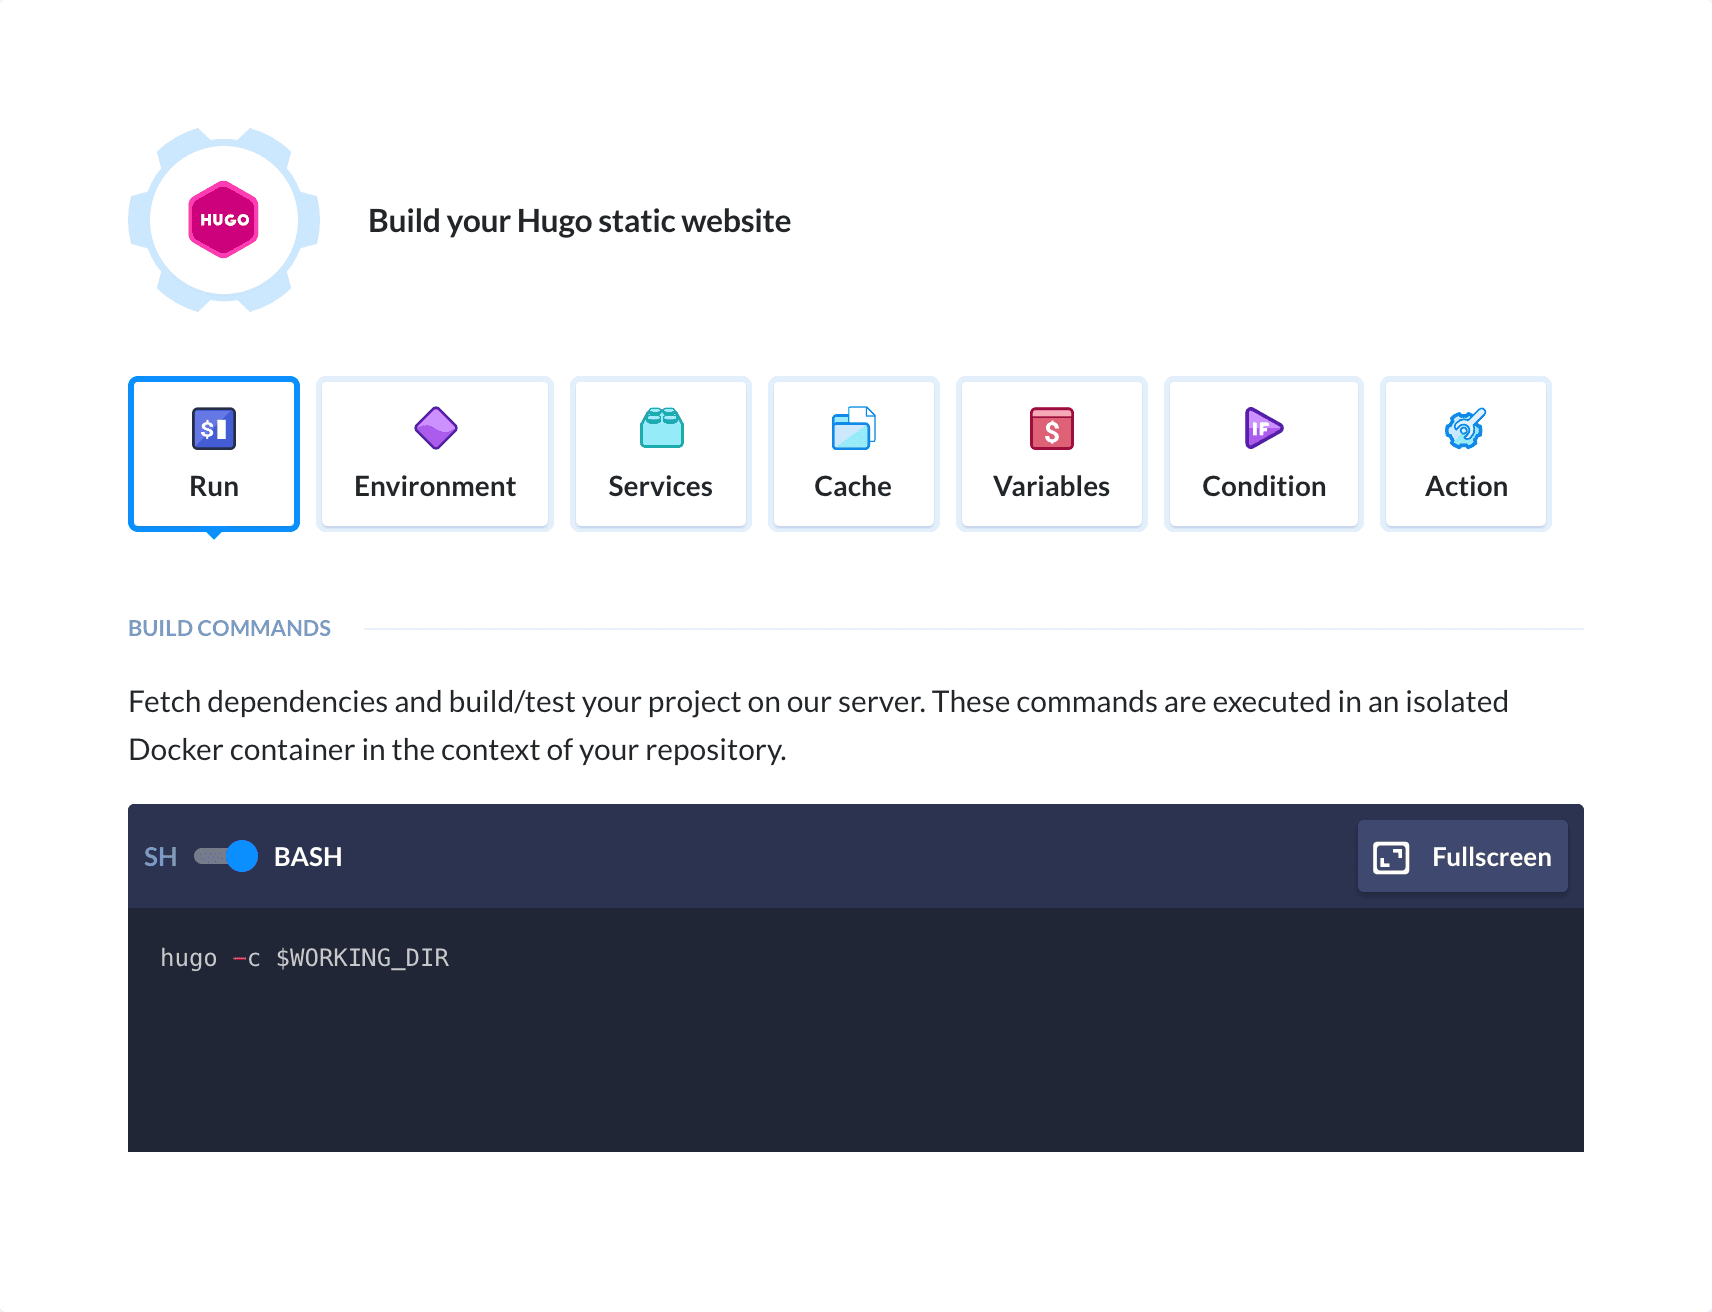The height and width of the screenshot is (1312, 1712).
Task: Select the Run command icon
Action: pyautogui.click(x=213, y=428)
